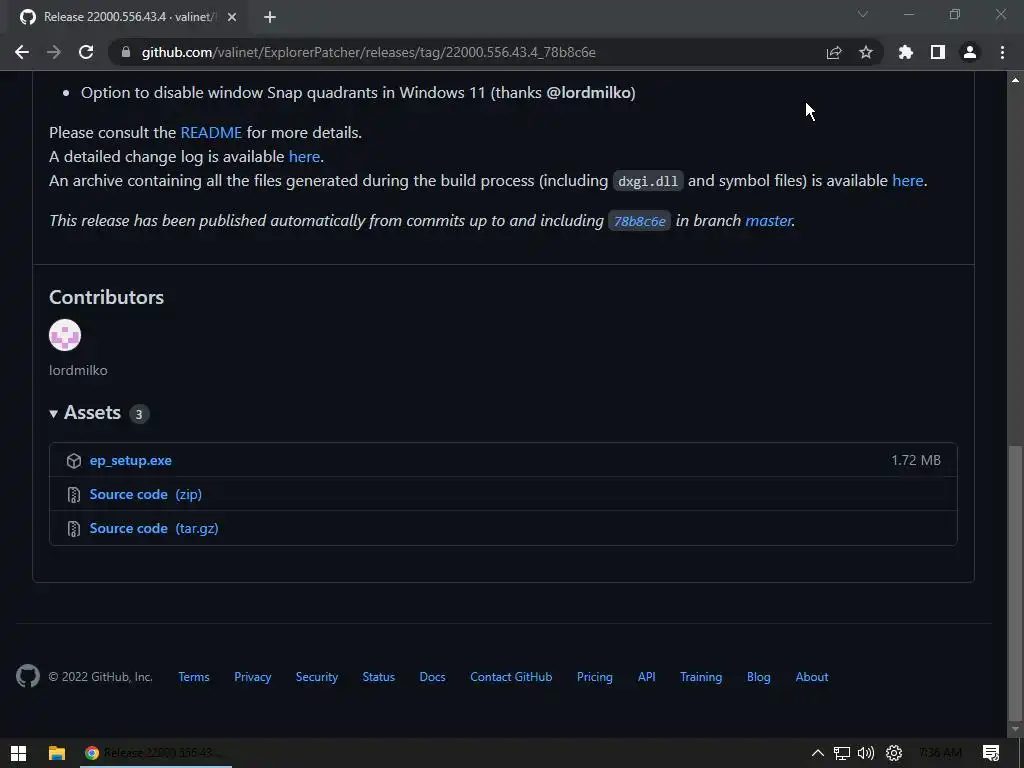This screenshot has height=768, width=1024.
Task: Click the GitHub footer logo
Action: click(x=28, y=677)
